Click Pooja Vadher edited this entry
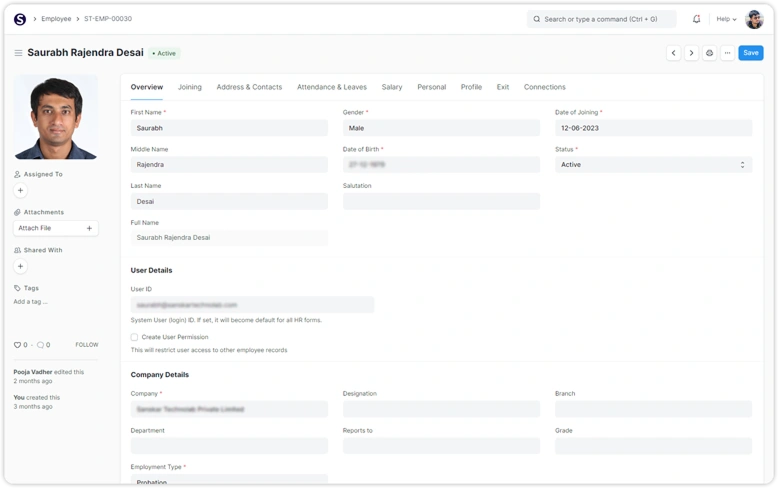Screen dimensions: 778x488 click(49, 376)
